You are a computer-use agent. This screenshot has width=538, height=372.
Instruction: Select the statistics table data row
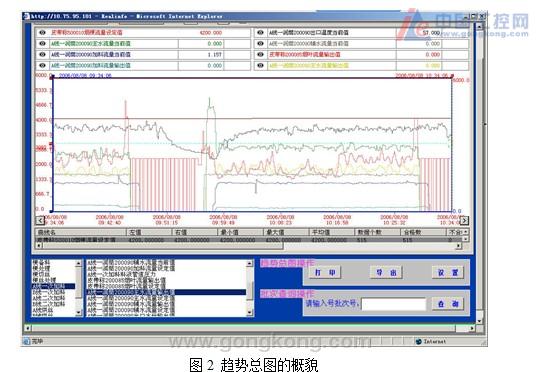click(249, 240)
